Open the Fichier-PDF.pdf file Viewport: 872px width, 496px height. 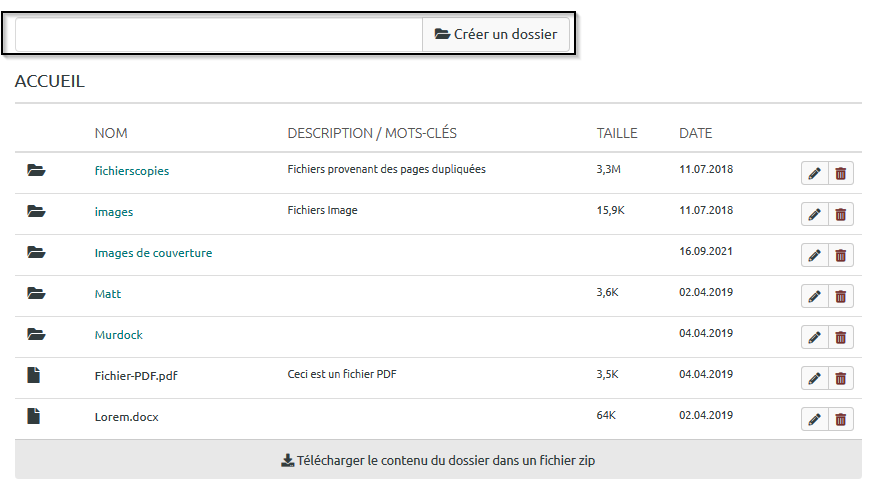[135, 376]
